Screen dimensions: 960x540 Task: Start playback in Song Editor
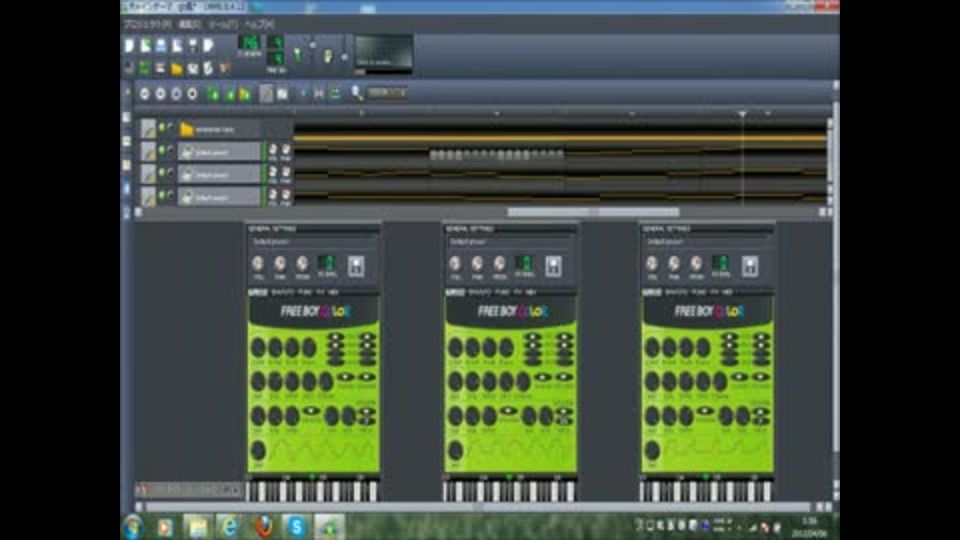[145, 94]
